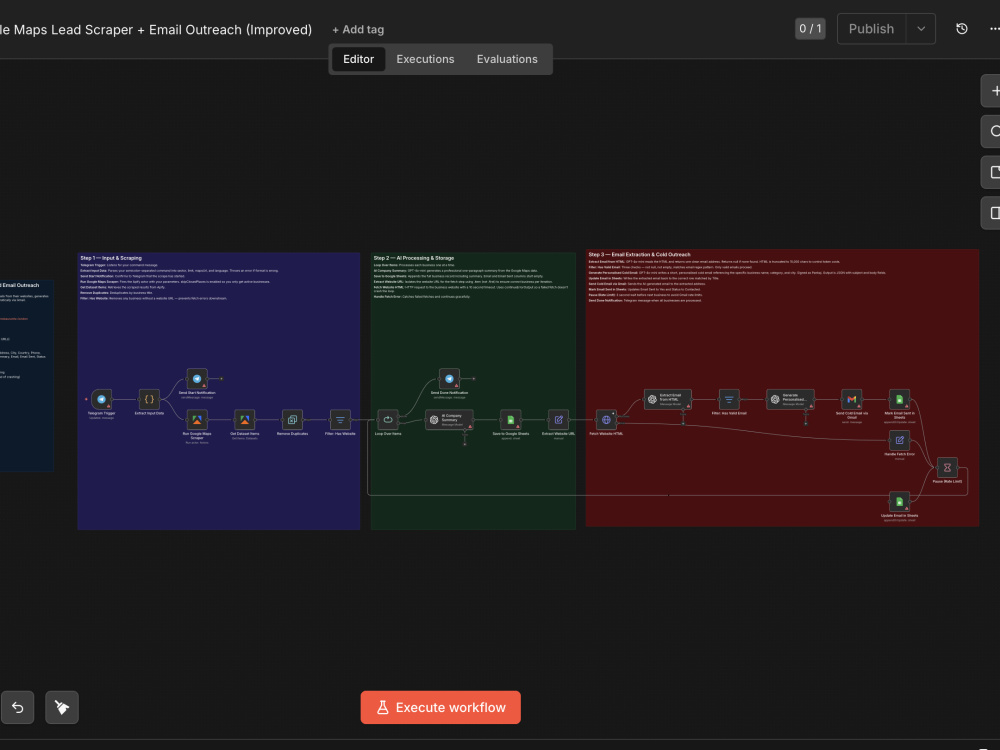1000x750 pixels.
Task: Click the Generate Personalised email node
Action: pyautogui.click(x=790, y=399)
